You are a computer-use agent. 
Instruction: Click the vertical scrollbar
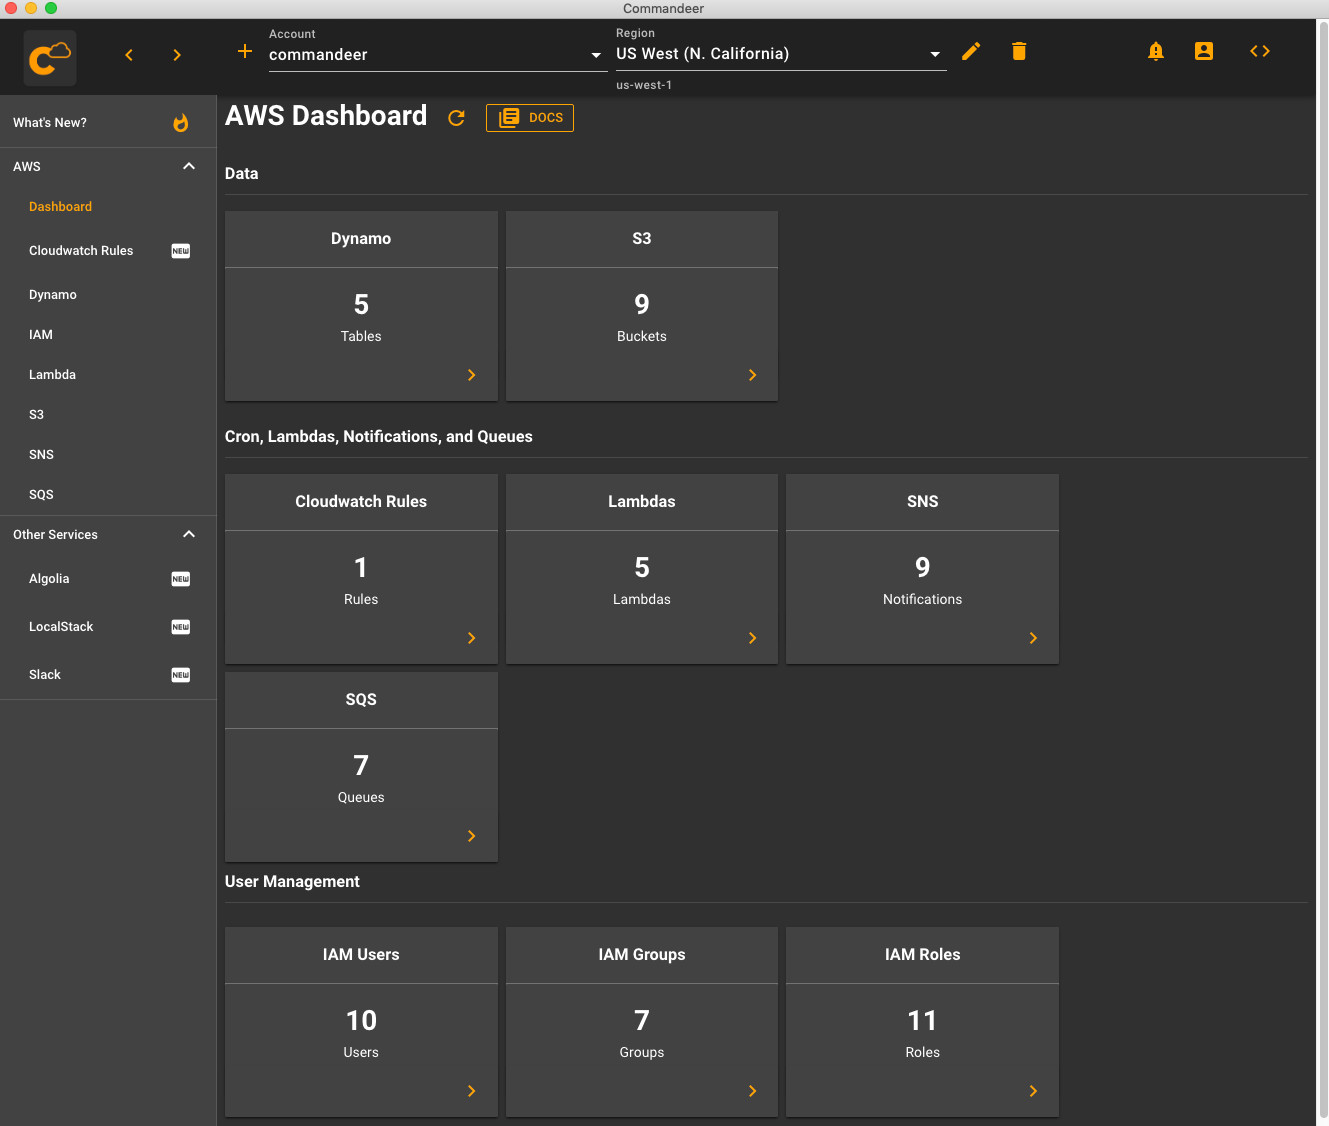click(x=1322, y=570)
